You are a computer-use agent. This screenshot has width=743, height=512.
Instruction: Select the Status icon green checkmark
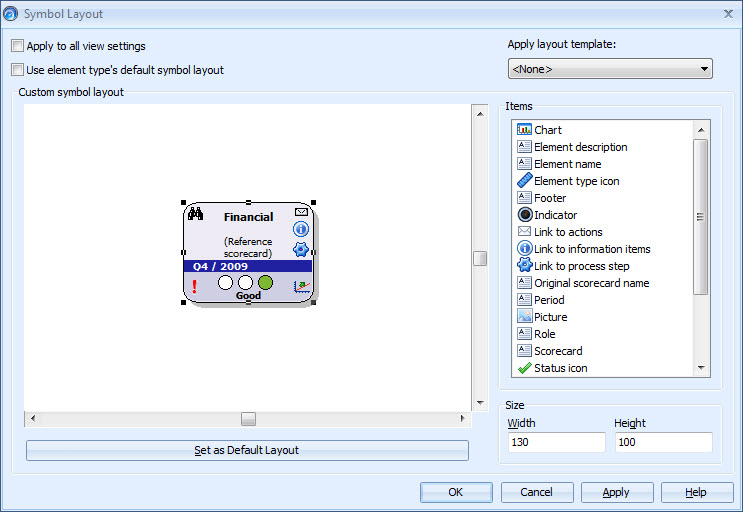[x=524, y=368]
